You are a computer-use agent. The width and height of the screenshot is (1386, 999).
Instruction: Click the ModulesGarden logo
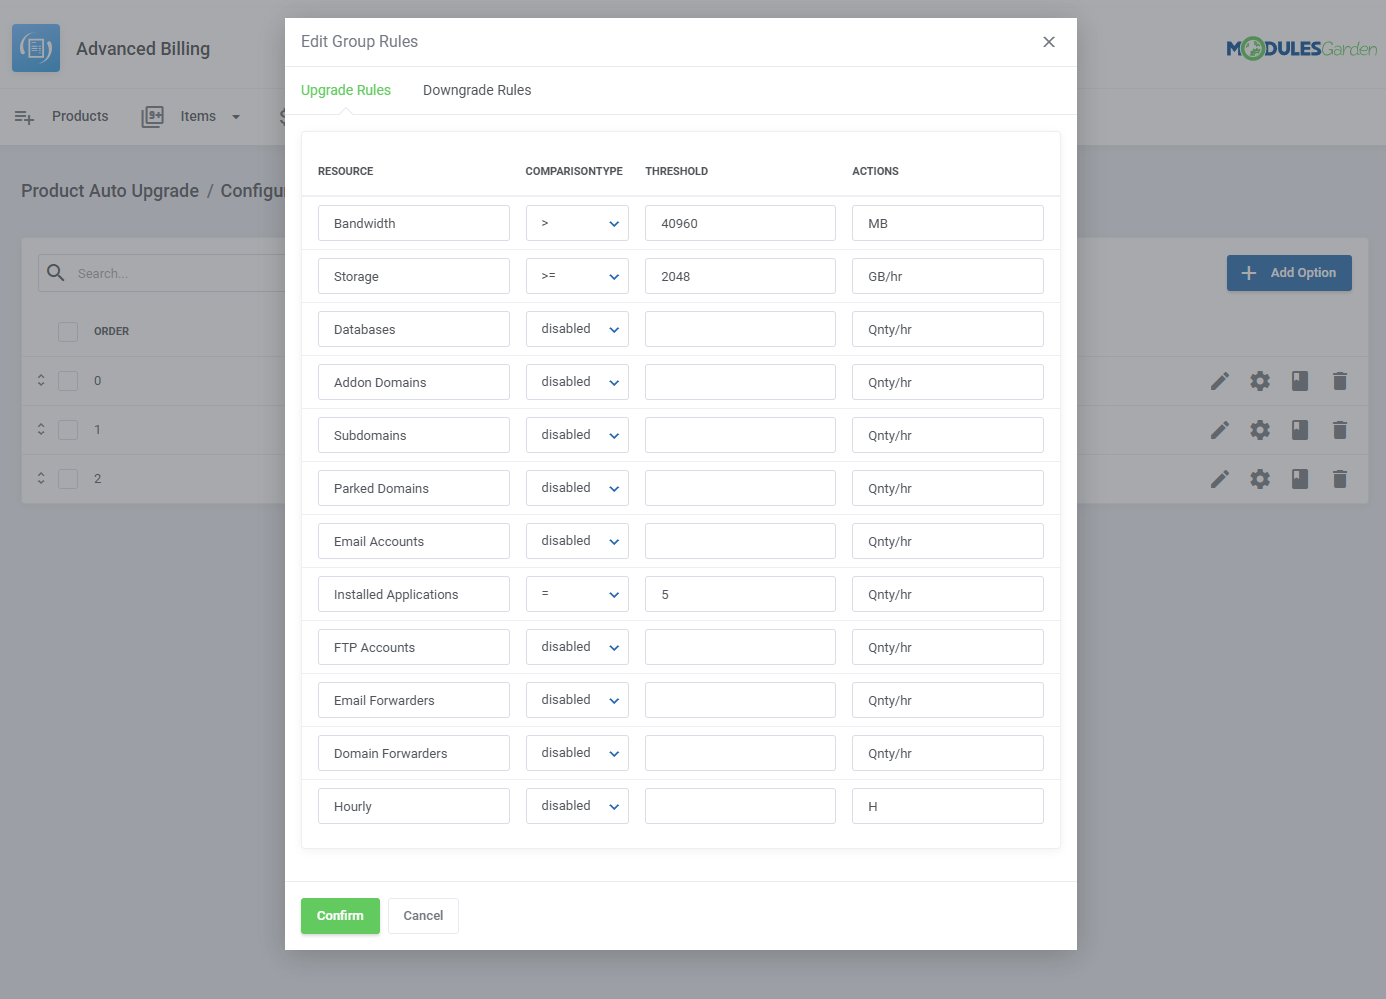tap(1302, 47)
